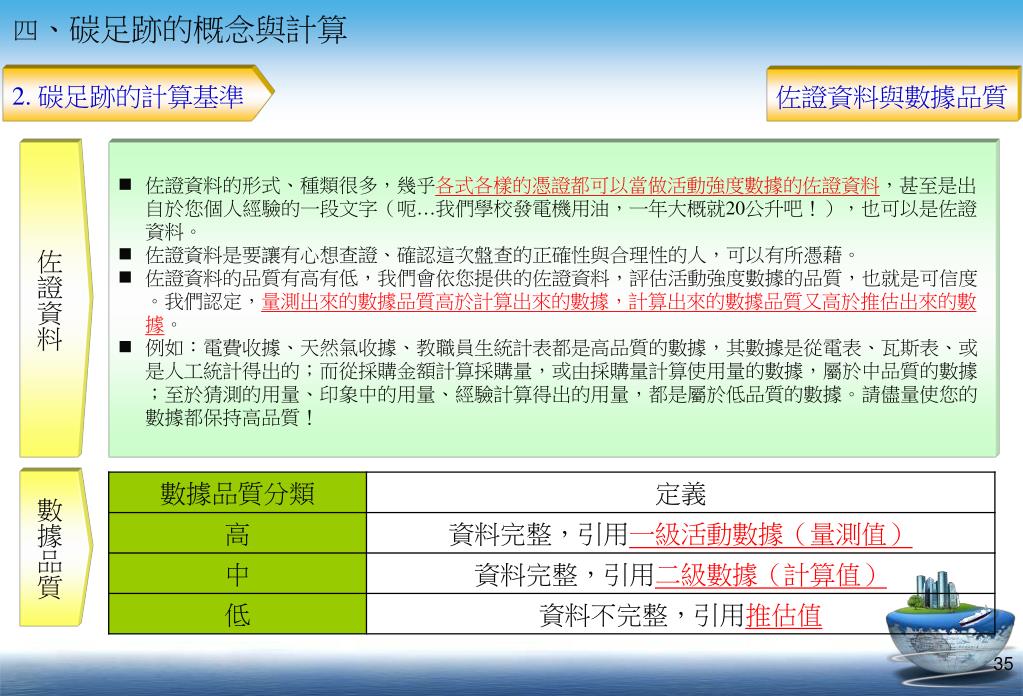Click bullet starting 例如：電費收據、天然氣收據
1023x696 pixels.
pos(561,382)
